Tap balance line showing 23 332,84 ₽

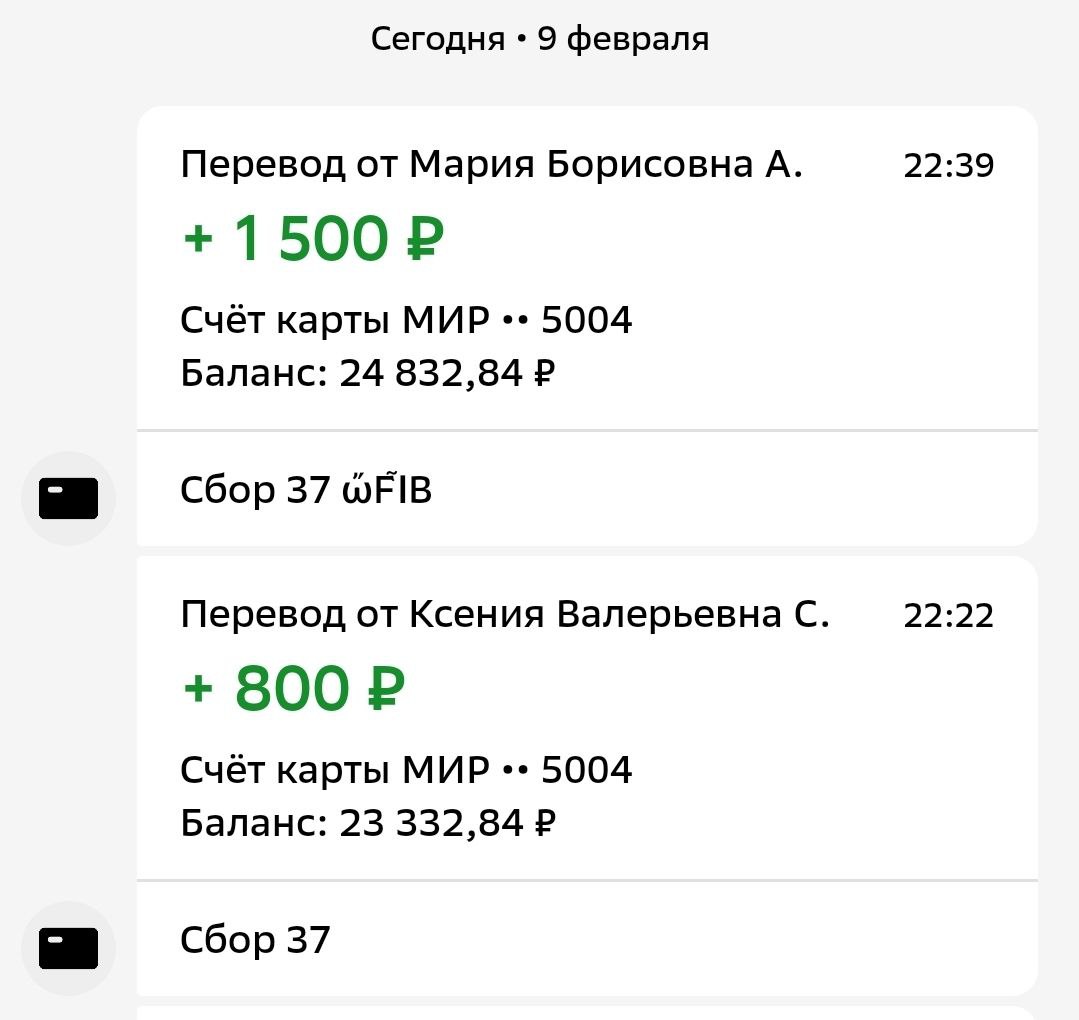pos(367,824)
